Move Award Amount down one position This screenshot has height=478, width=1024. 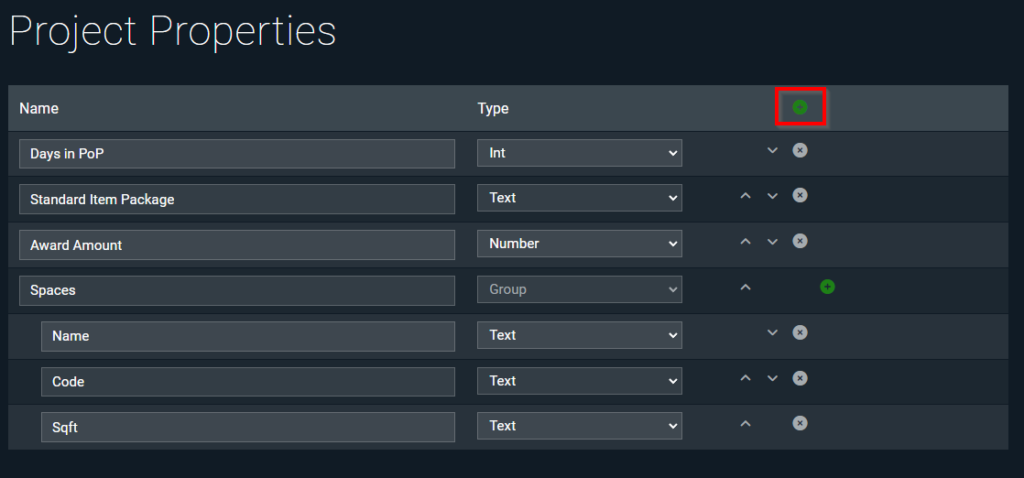pos(773,242)
